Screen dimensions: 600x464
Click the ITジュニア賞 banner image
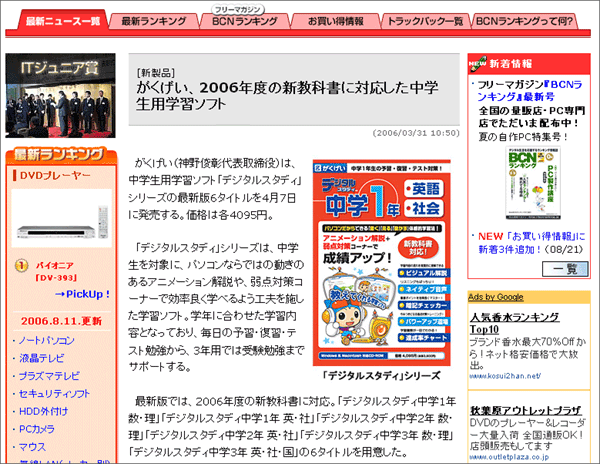60,96
